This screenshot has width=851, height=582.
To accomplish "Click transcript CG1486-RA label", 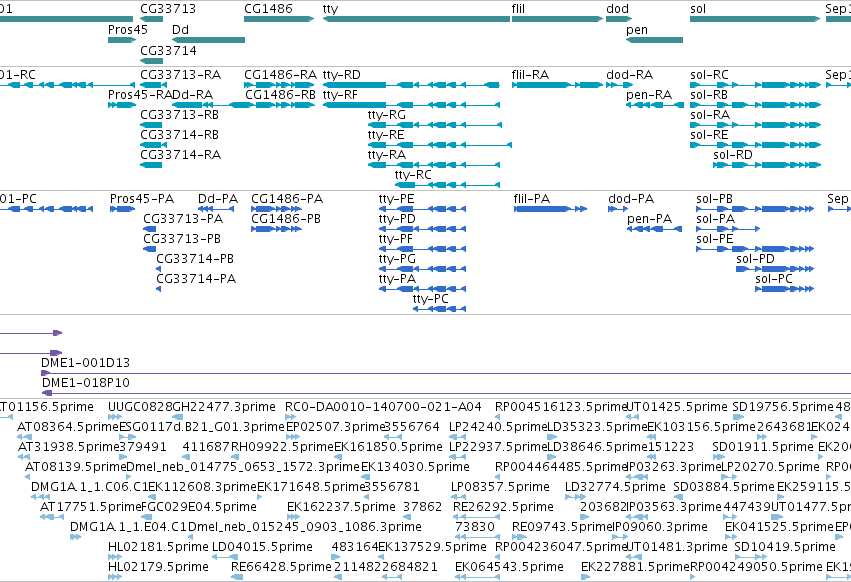I will click(280, 74).
